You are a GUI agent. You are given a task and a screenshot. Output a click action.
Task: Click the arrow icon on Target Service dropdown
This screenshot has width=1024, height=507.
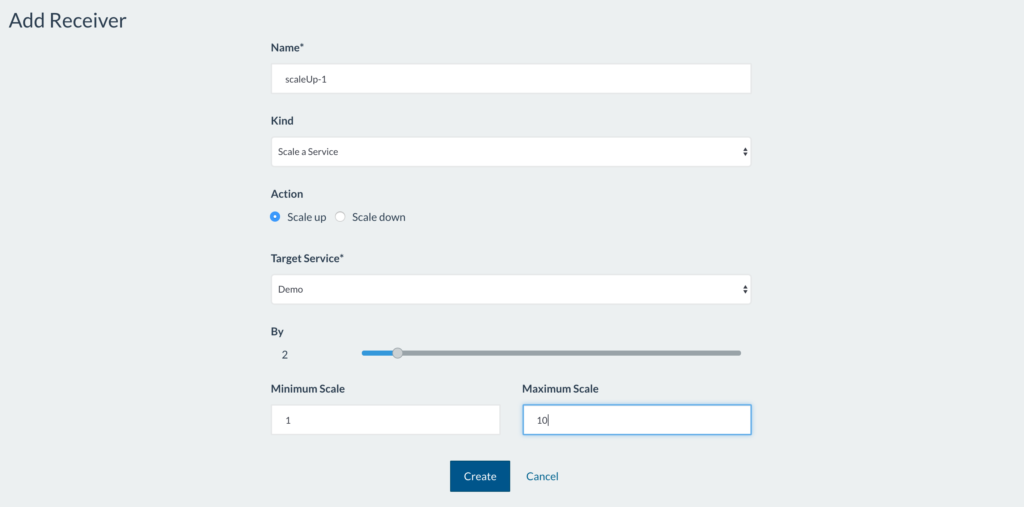point(745,289)
